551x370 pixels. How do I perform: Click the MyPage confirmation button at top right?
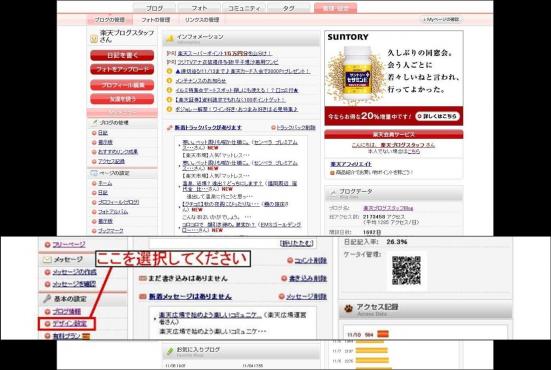coord(441,20)
